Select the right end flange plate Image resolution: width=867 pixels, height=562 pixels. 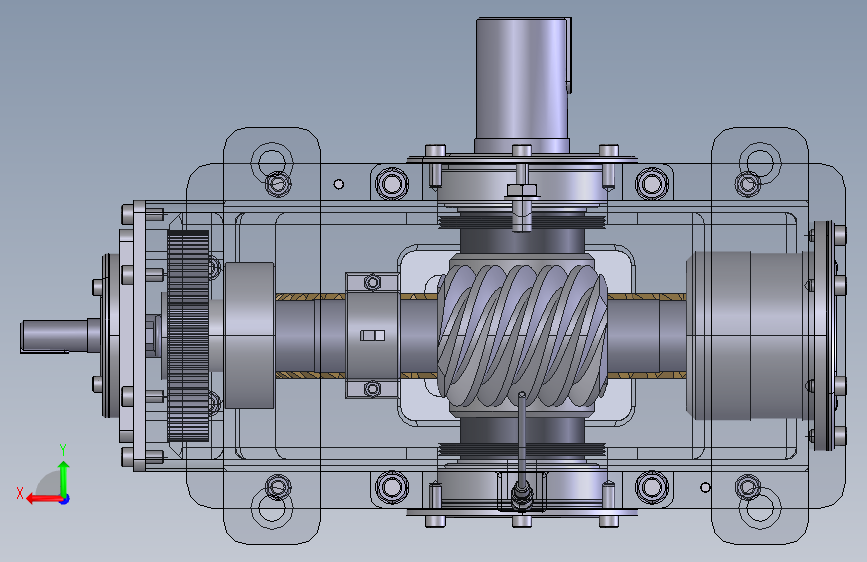point(823,336)
